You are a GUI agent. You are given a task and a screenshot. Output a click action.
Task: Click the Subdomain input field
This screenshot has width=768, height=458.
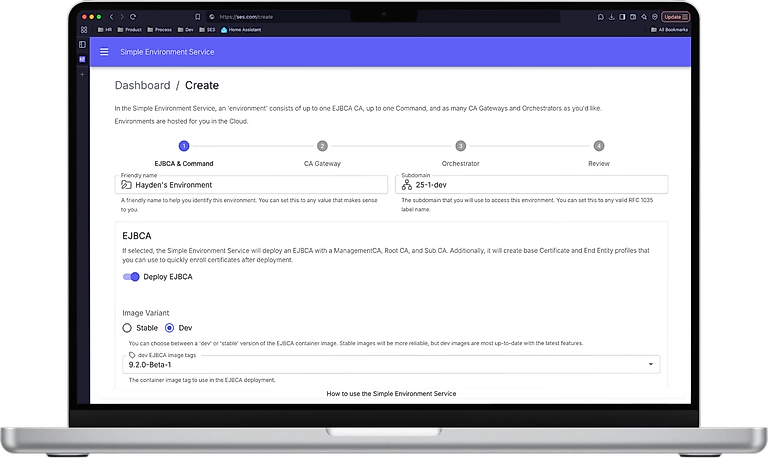540,185
